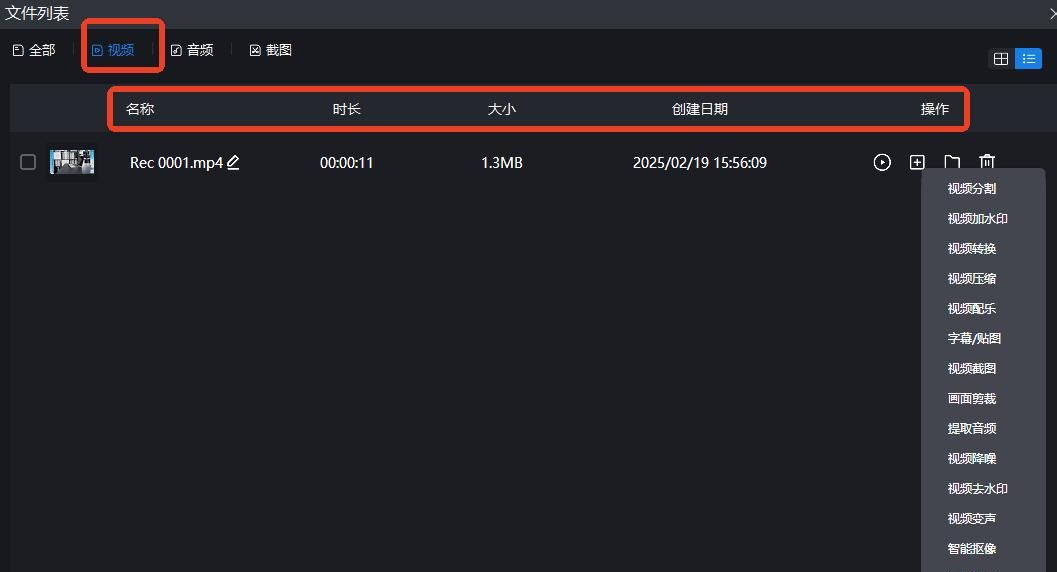Show all files with the 全部 tab

(x=34, y=50)
